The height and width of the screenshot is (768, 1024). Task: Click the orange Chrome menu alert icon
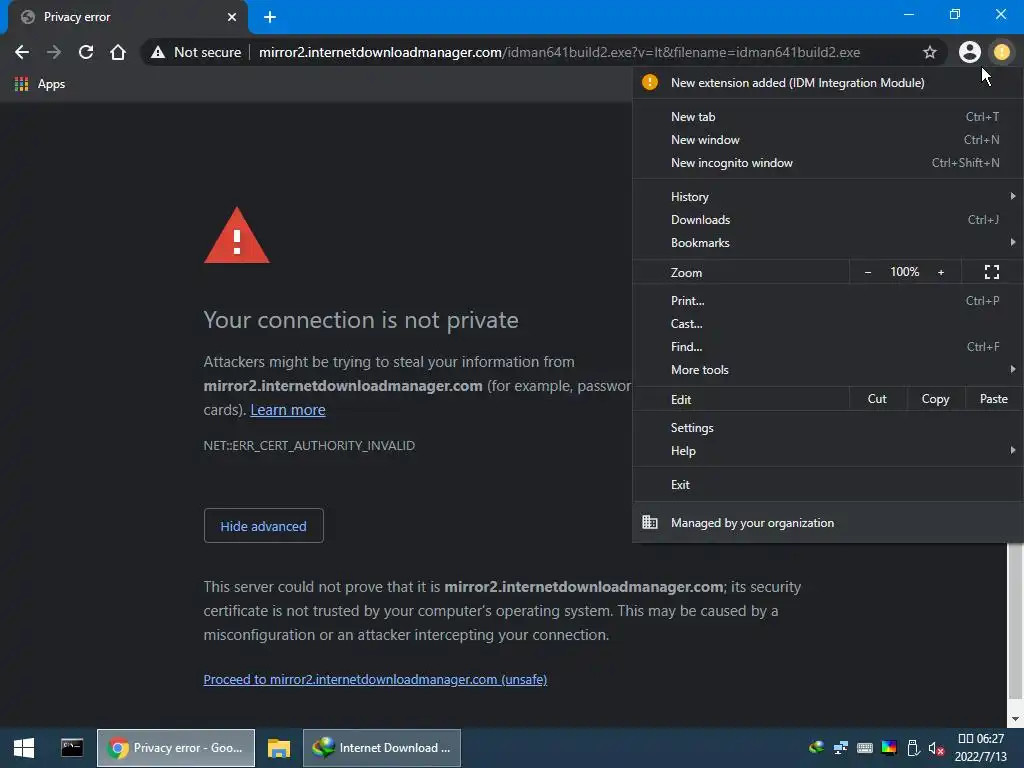(x=1001, y=52)
